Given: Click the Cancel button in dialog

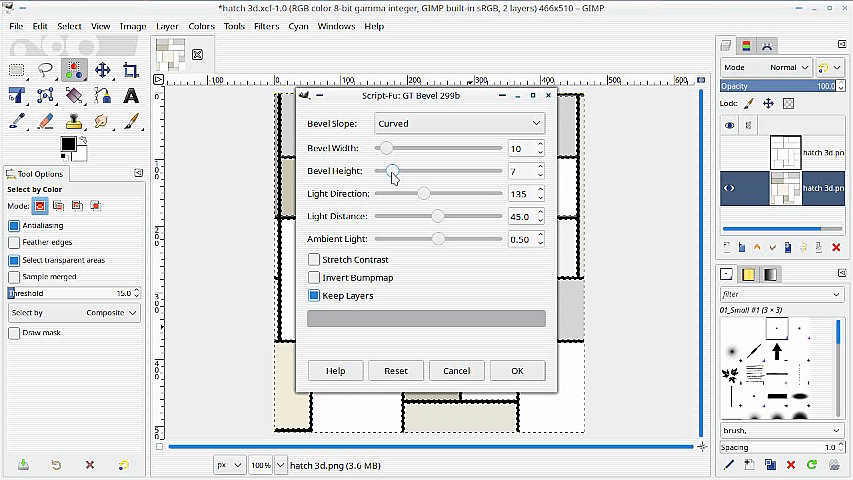Looking at the screenshot, I should coord(456,371).
